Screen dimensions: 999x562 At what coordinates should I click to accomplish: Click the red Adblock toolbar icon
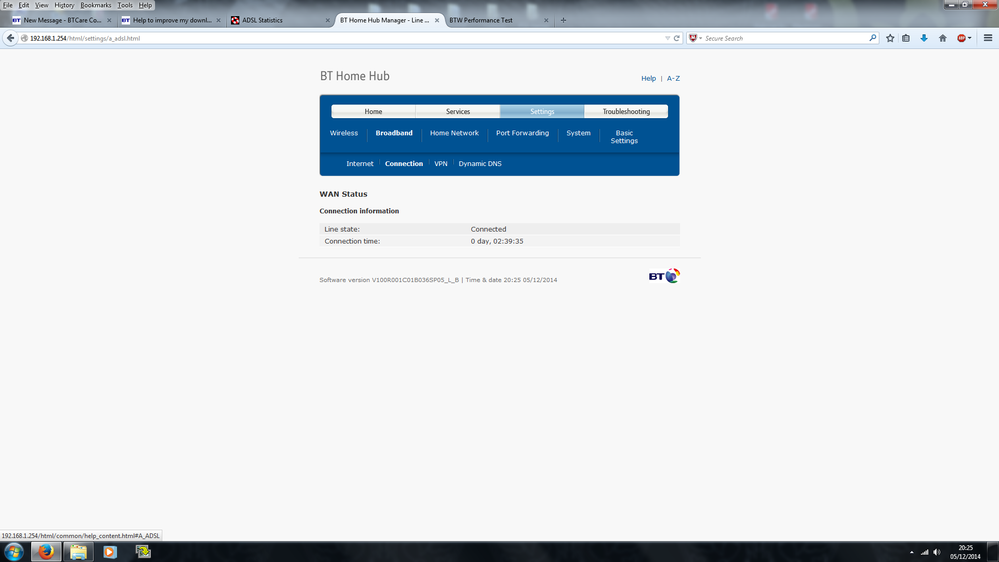tap(962, 38)
